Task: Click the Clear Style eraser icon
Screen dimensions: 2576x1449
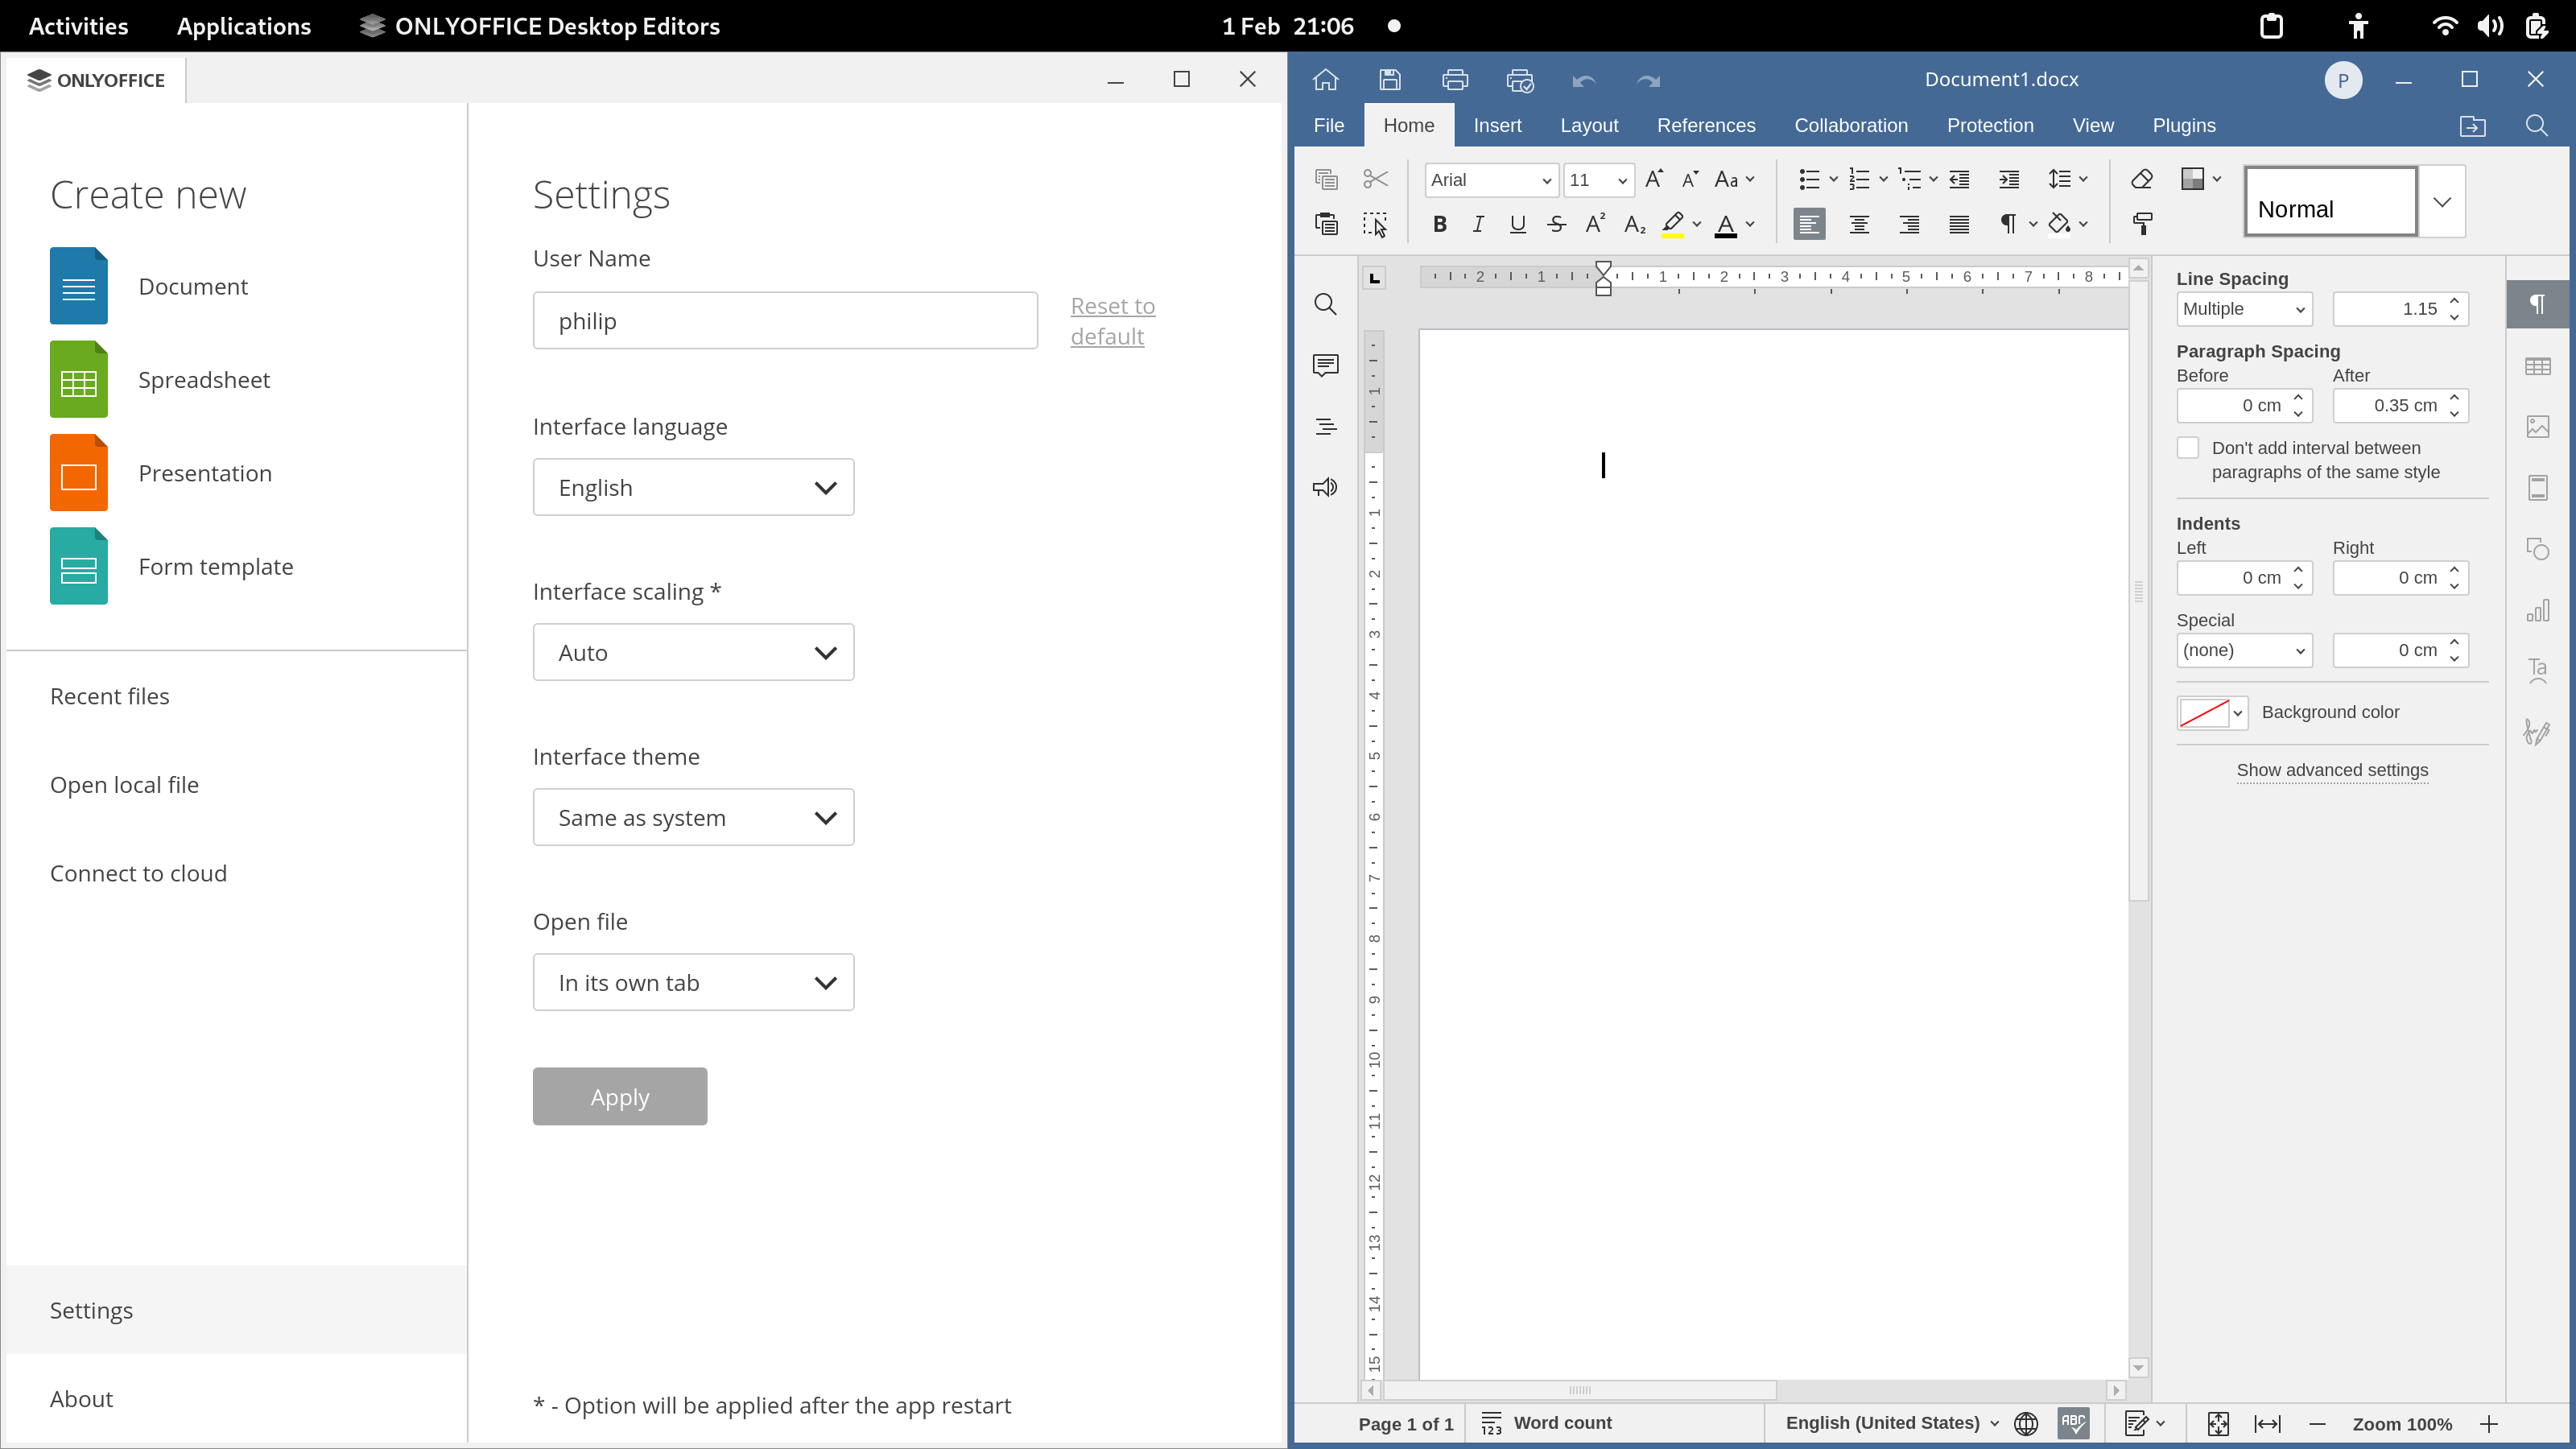Action: (2141, 179)
